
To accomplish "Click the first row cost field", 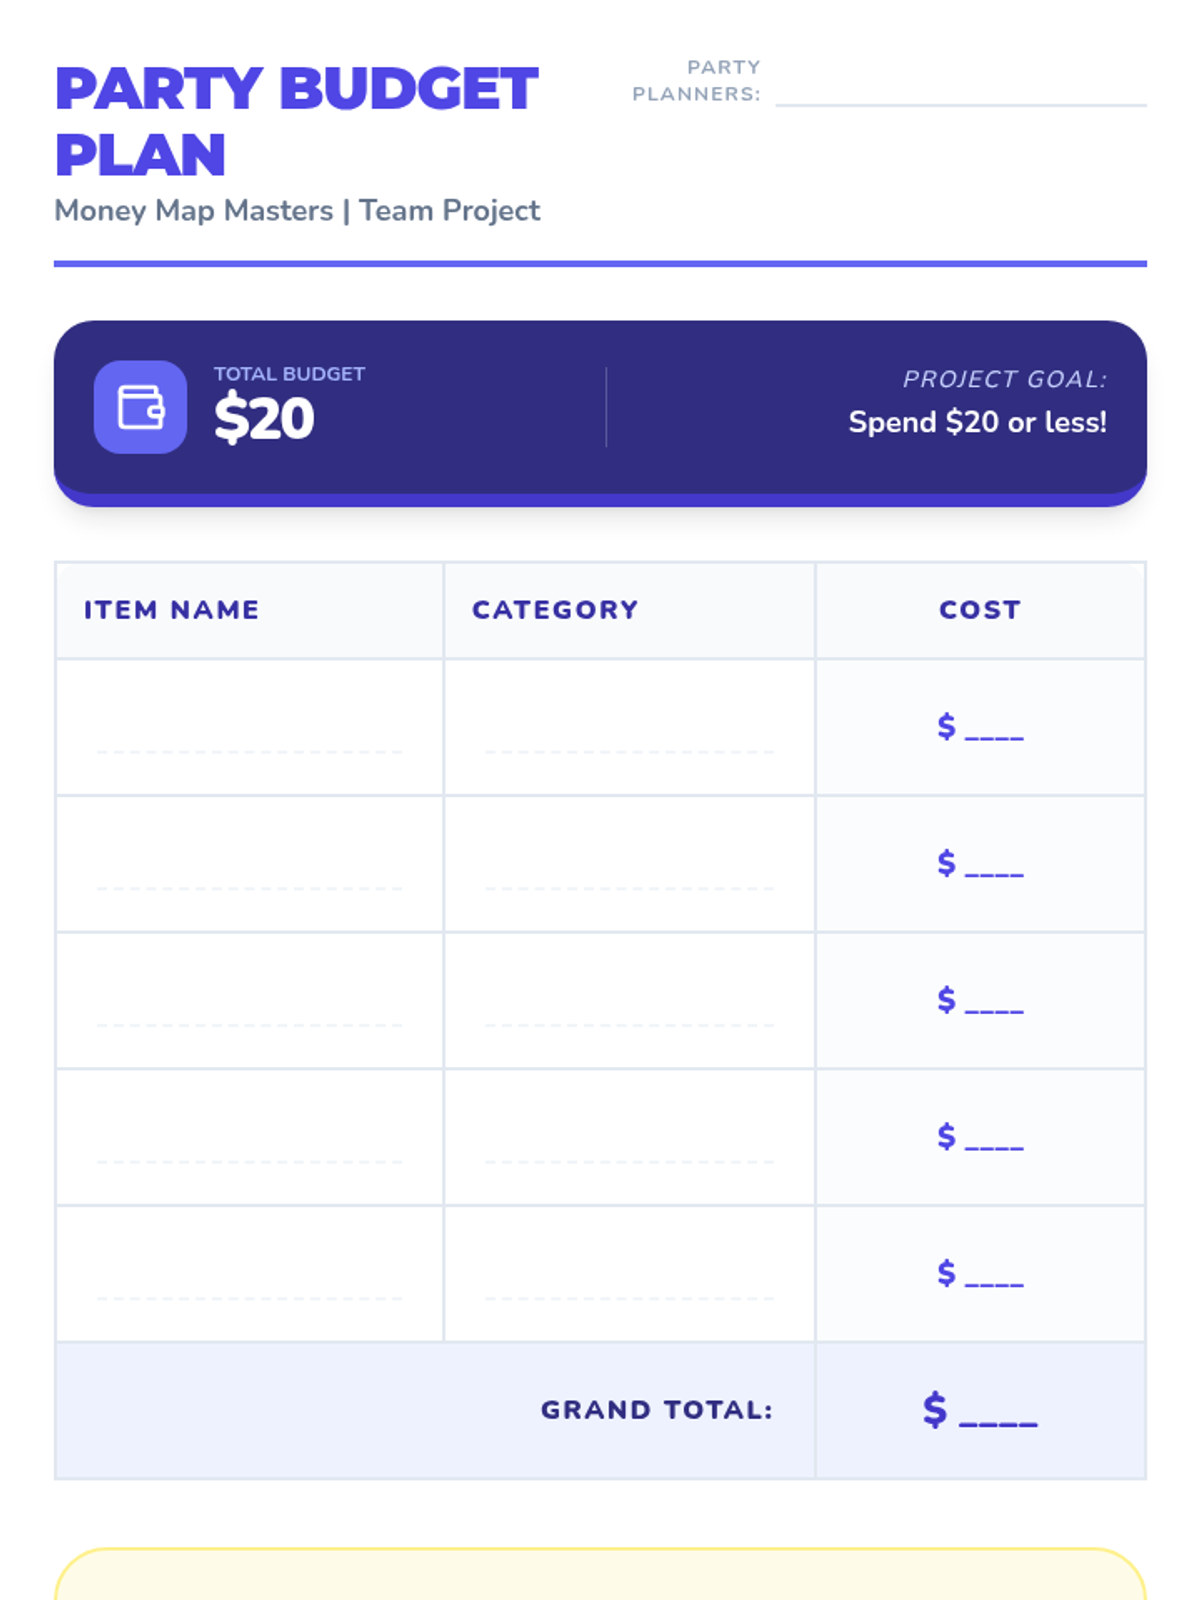I will coord(981,727).
